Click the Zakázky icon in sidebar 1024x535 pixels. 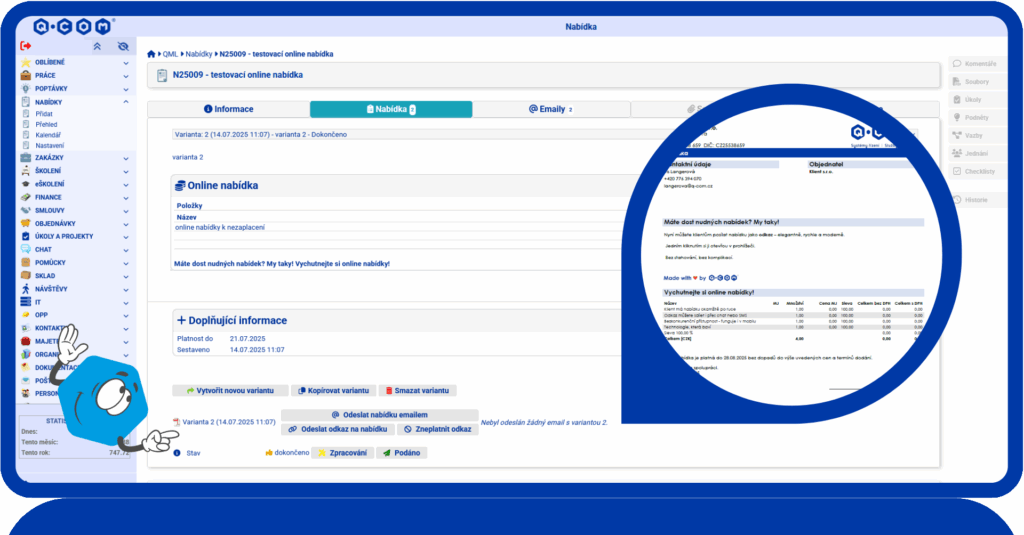25,157
